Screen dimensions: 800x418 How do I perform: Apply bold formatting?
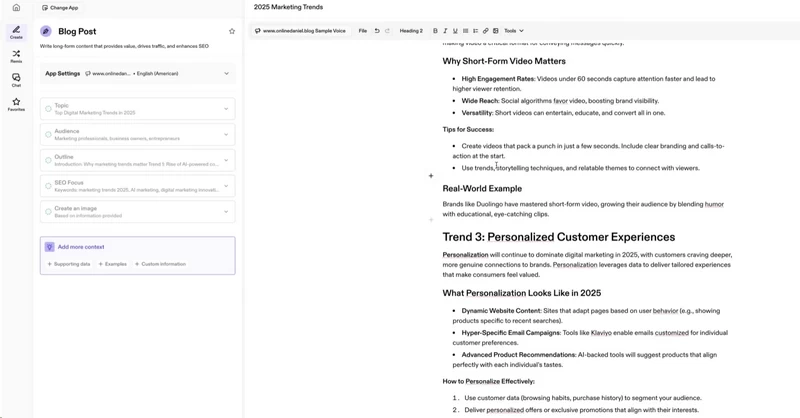coord(435,31)
